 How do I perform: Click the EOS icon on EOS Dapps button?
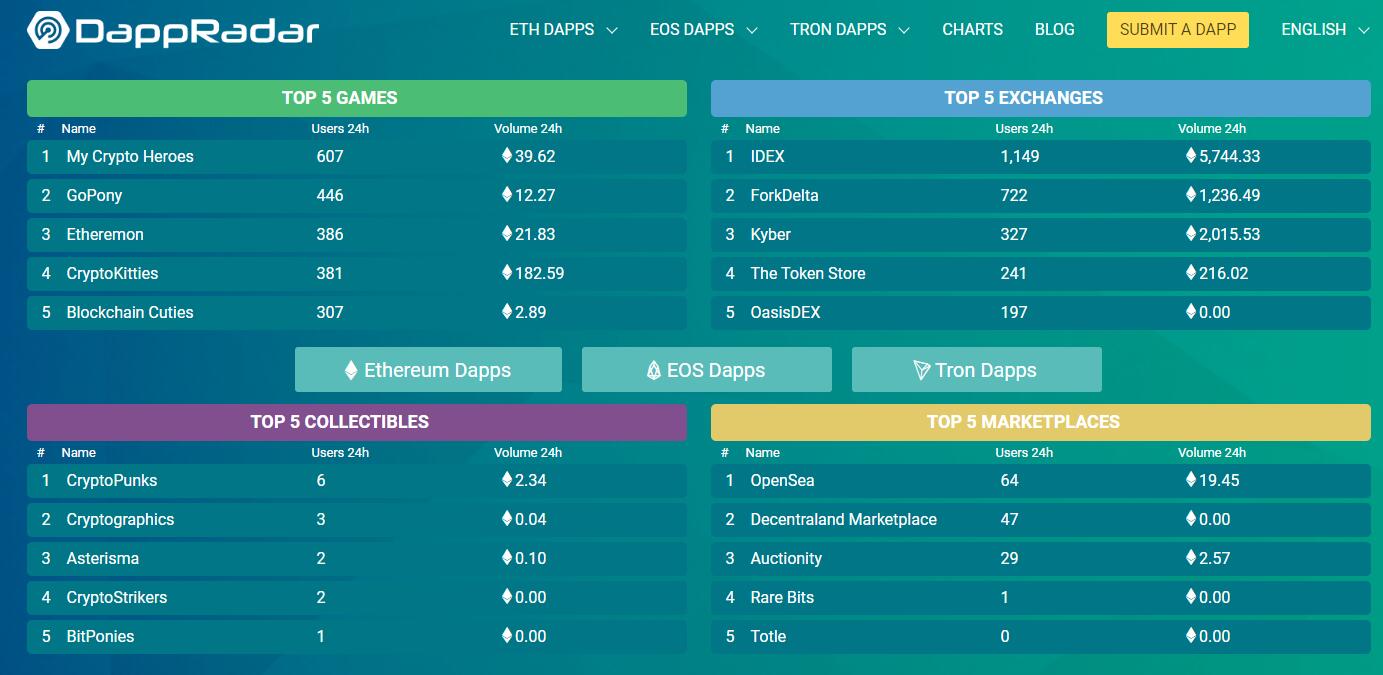click(x=654, y=371)
